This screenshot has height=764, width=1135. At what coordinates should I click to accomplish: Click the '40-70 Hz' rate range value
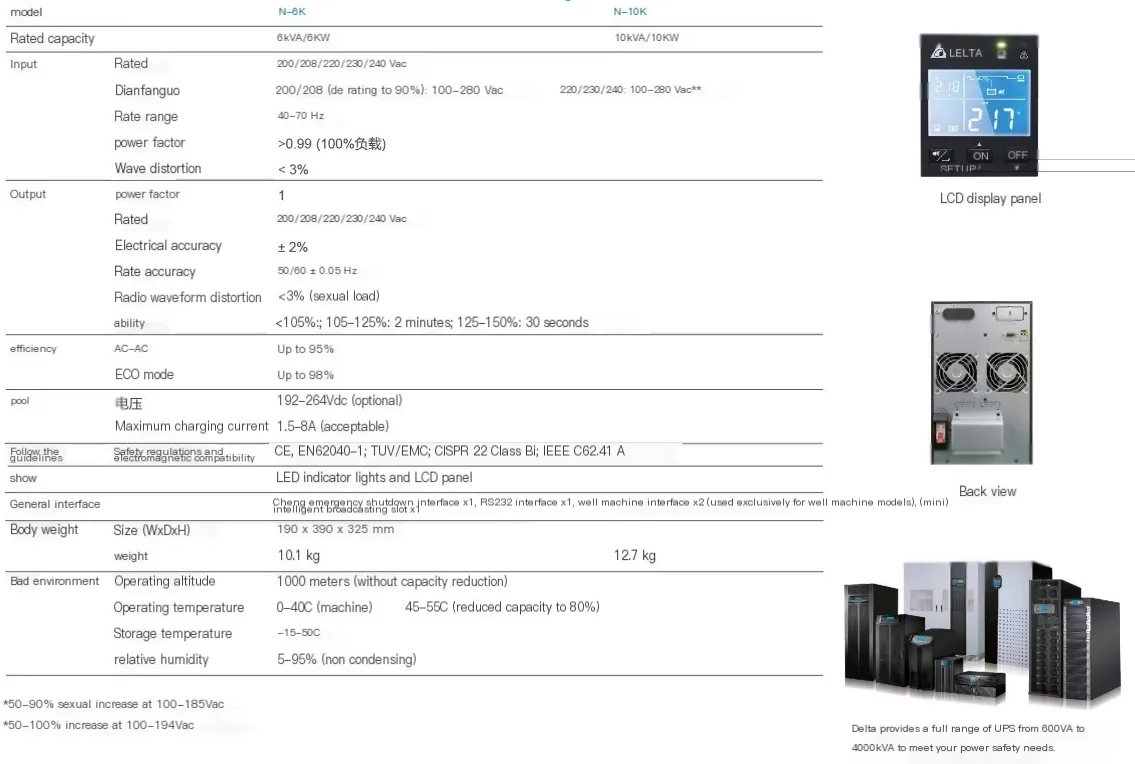point(300,116)
